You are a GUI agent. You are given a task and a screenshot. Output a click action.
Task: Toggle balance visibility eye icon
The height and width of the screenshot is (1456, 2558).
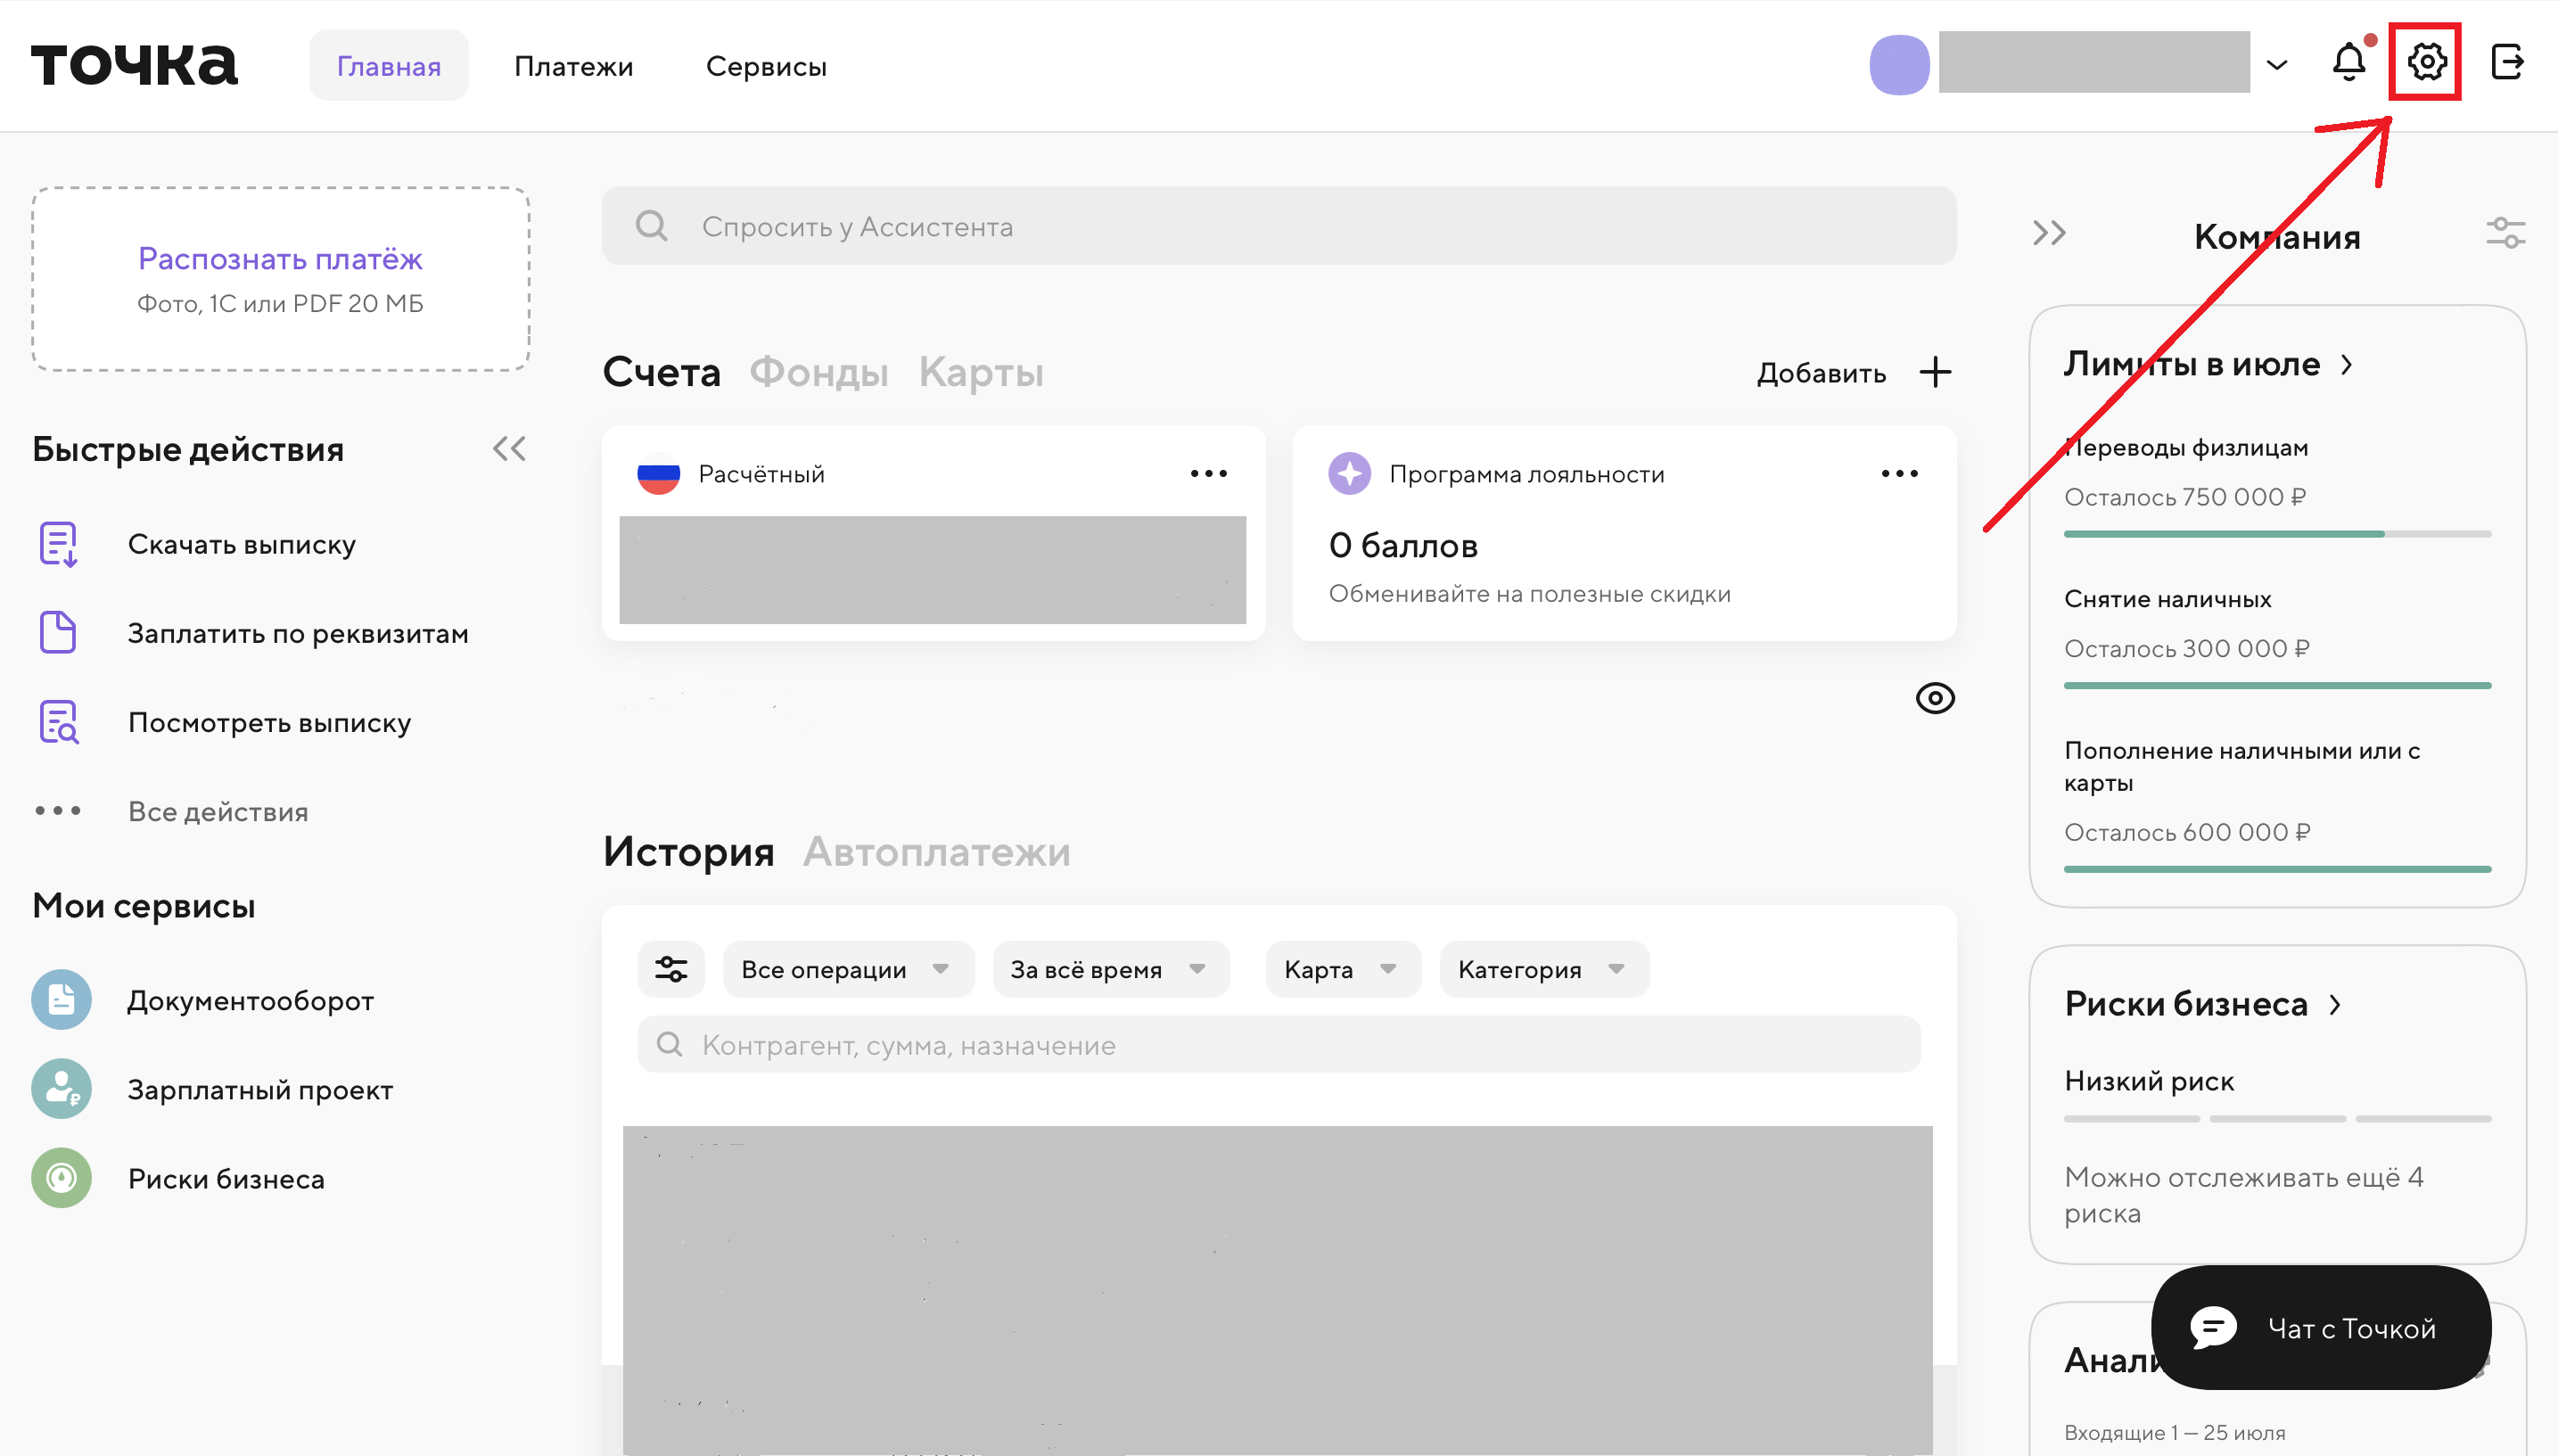[x=1935, y=698]
